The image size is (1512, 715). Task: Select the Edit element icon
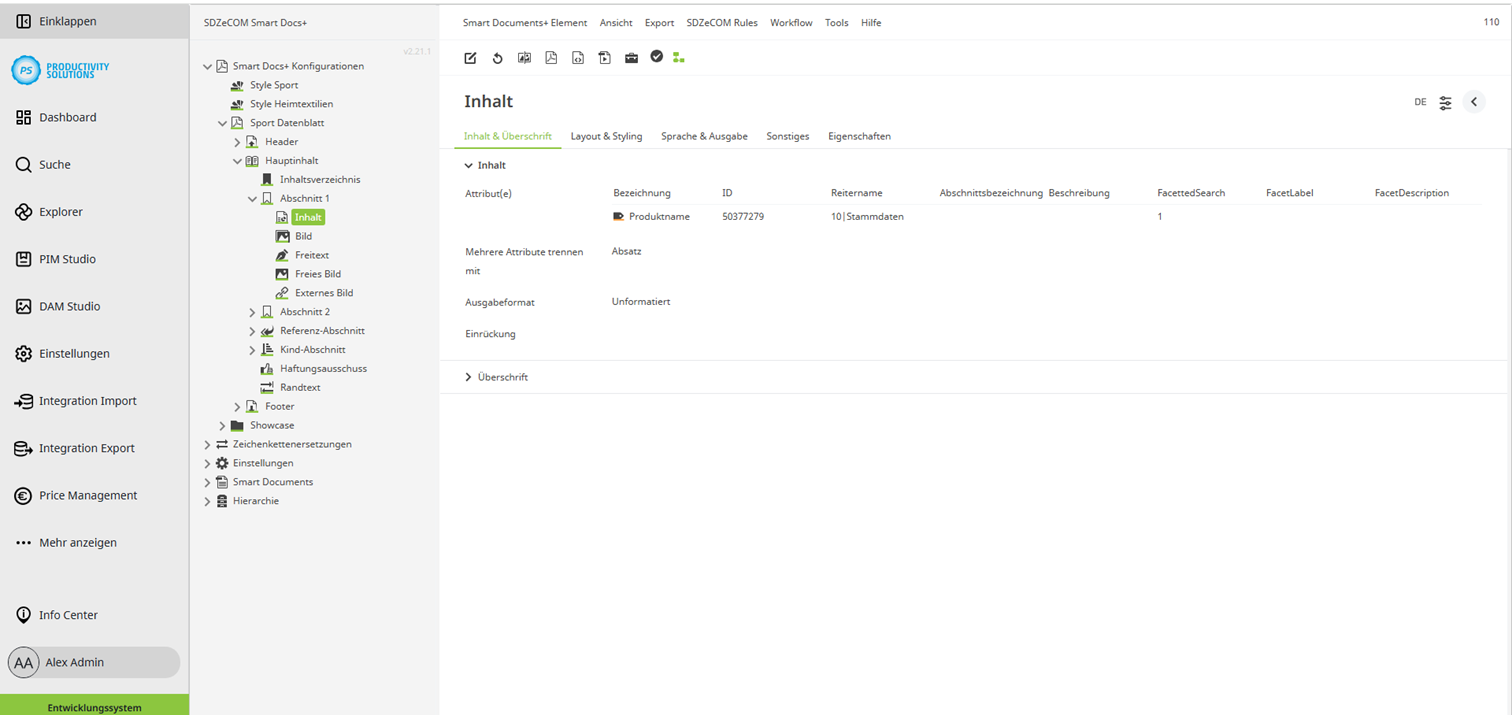[470, 57]
